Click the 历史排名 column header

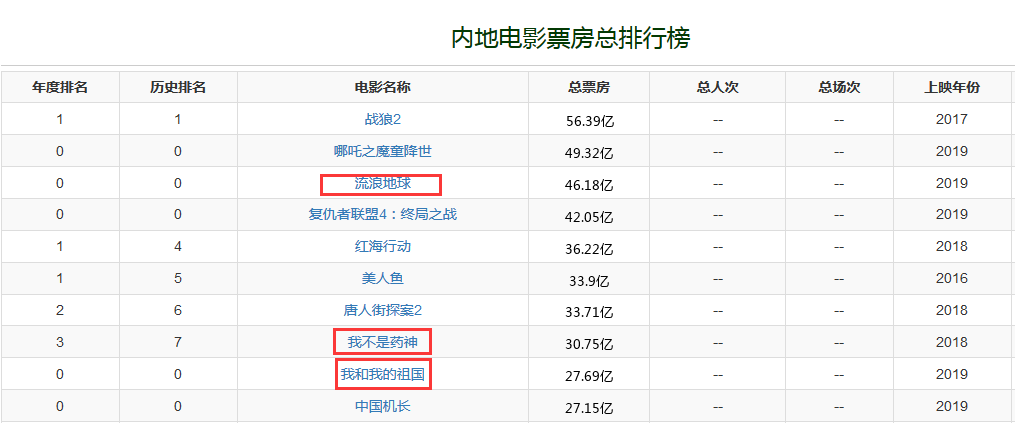pyautogui.click(x=178, y=87)
